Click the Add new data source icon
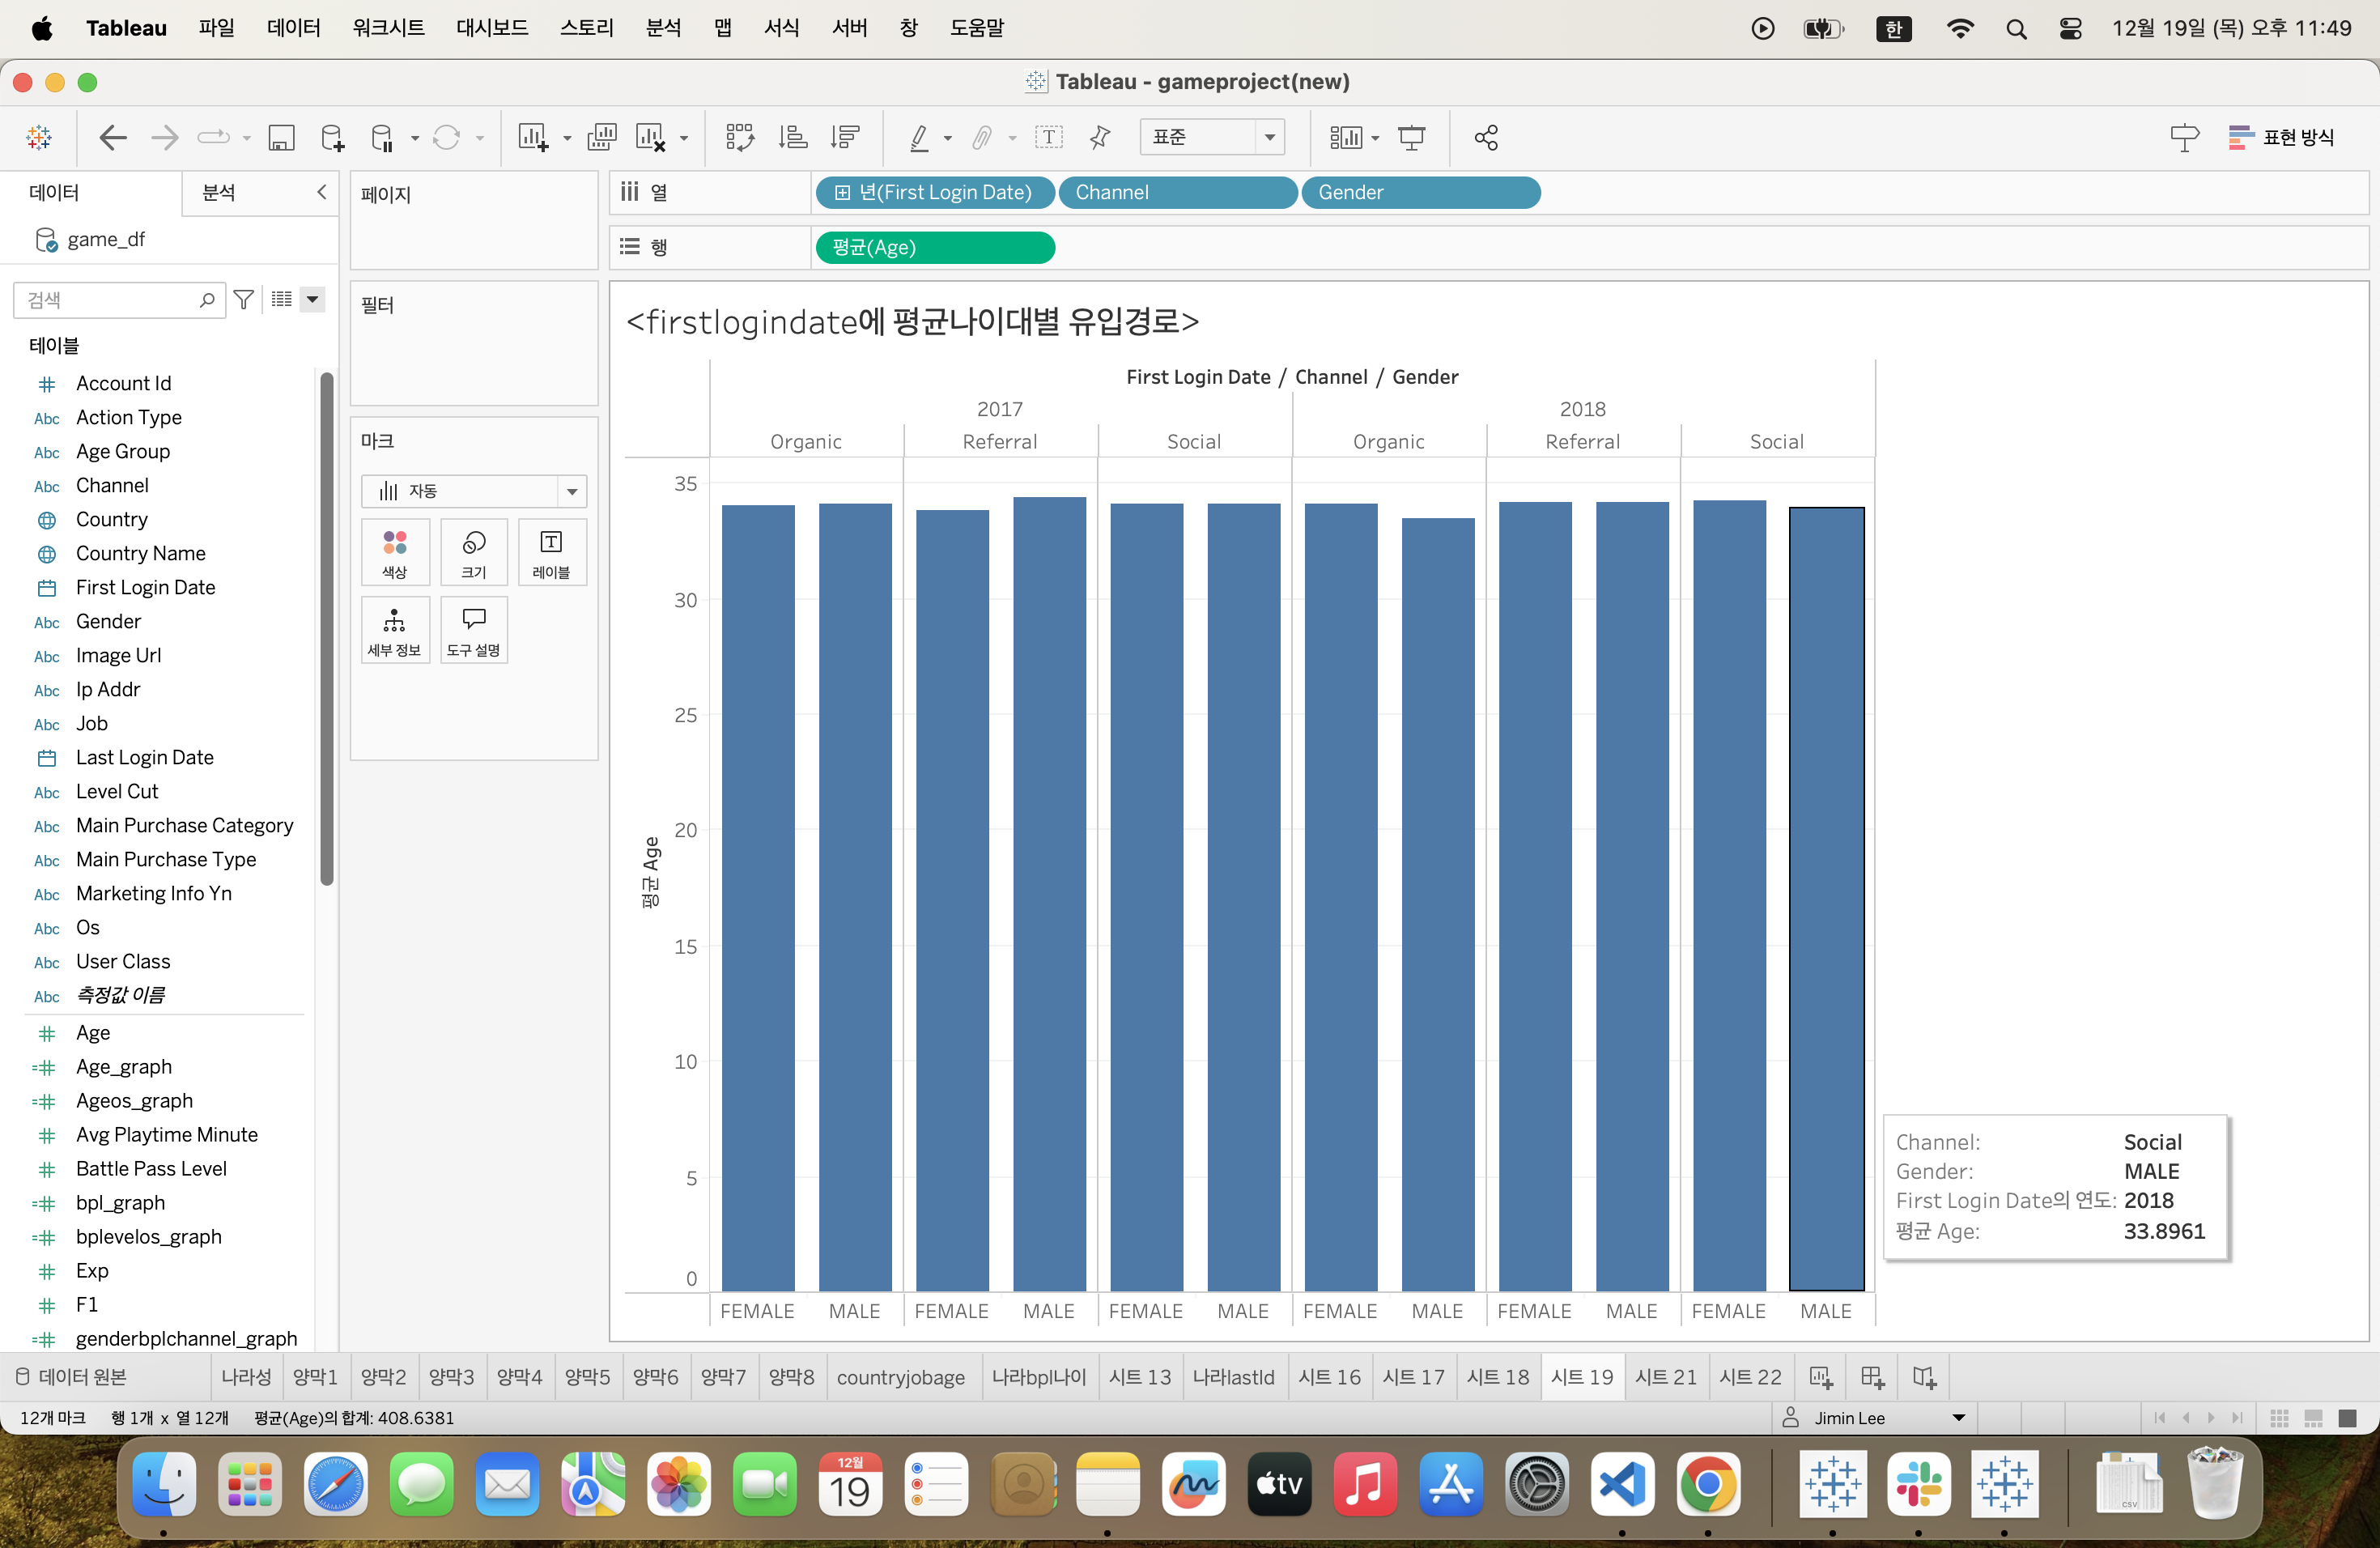 coord(332,137)
